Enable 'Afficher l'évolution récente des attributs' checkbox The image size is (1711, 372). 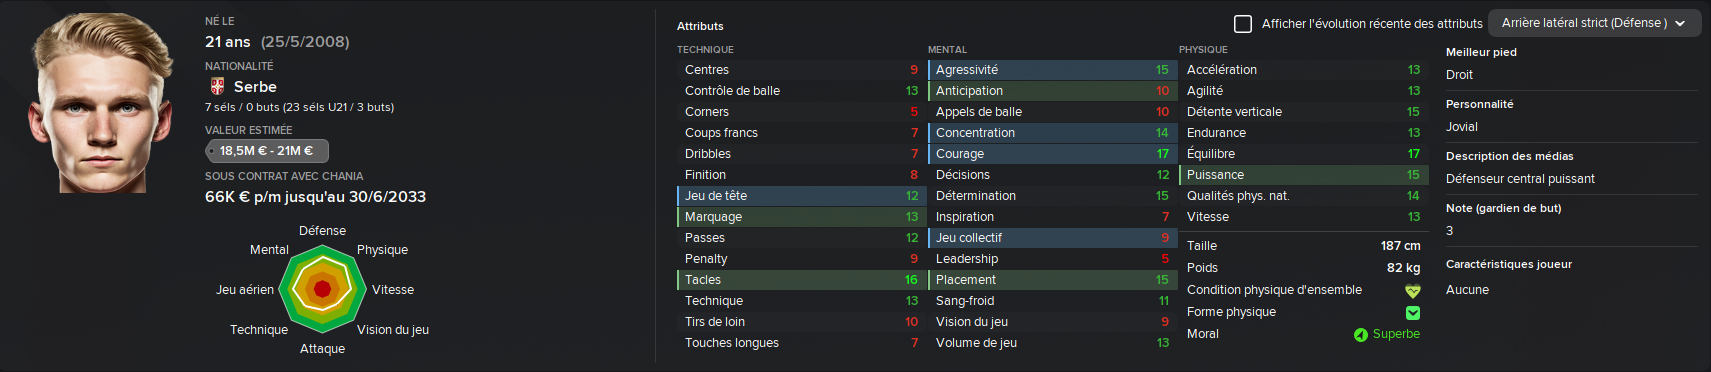pos(1243,23)
